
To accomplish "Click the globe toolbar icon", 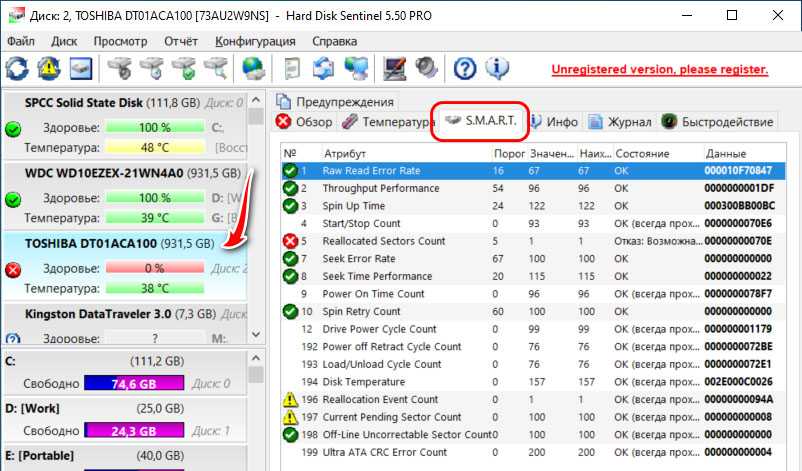I will pos(253,69).
